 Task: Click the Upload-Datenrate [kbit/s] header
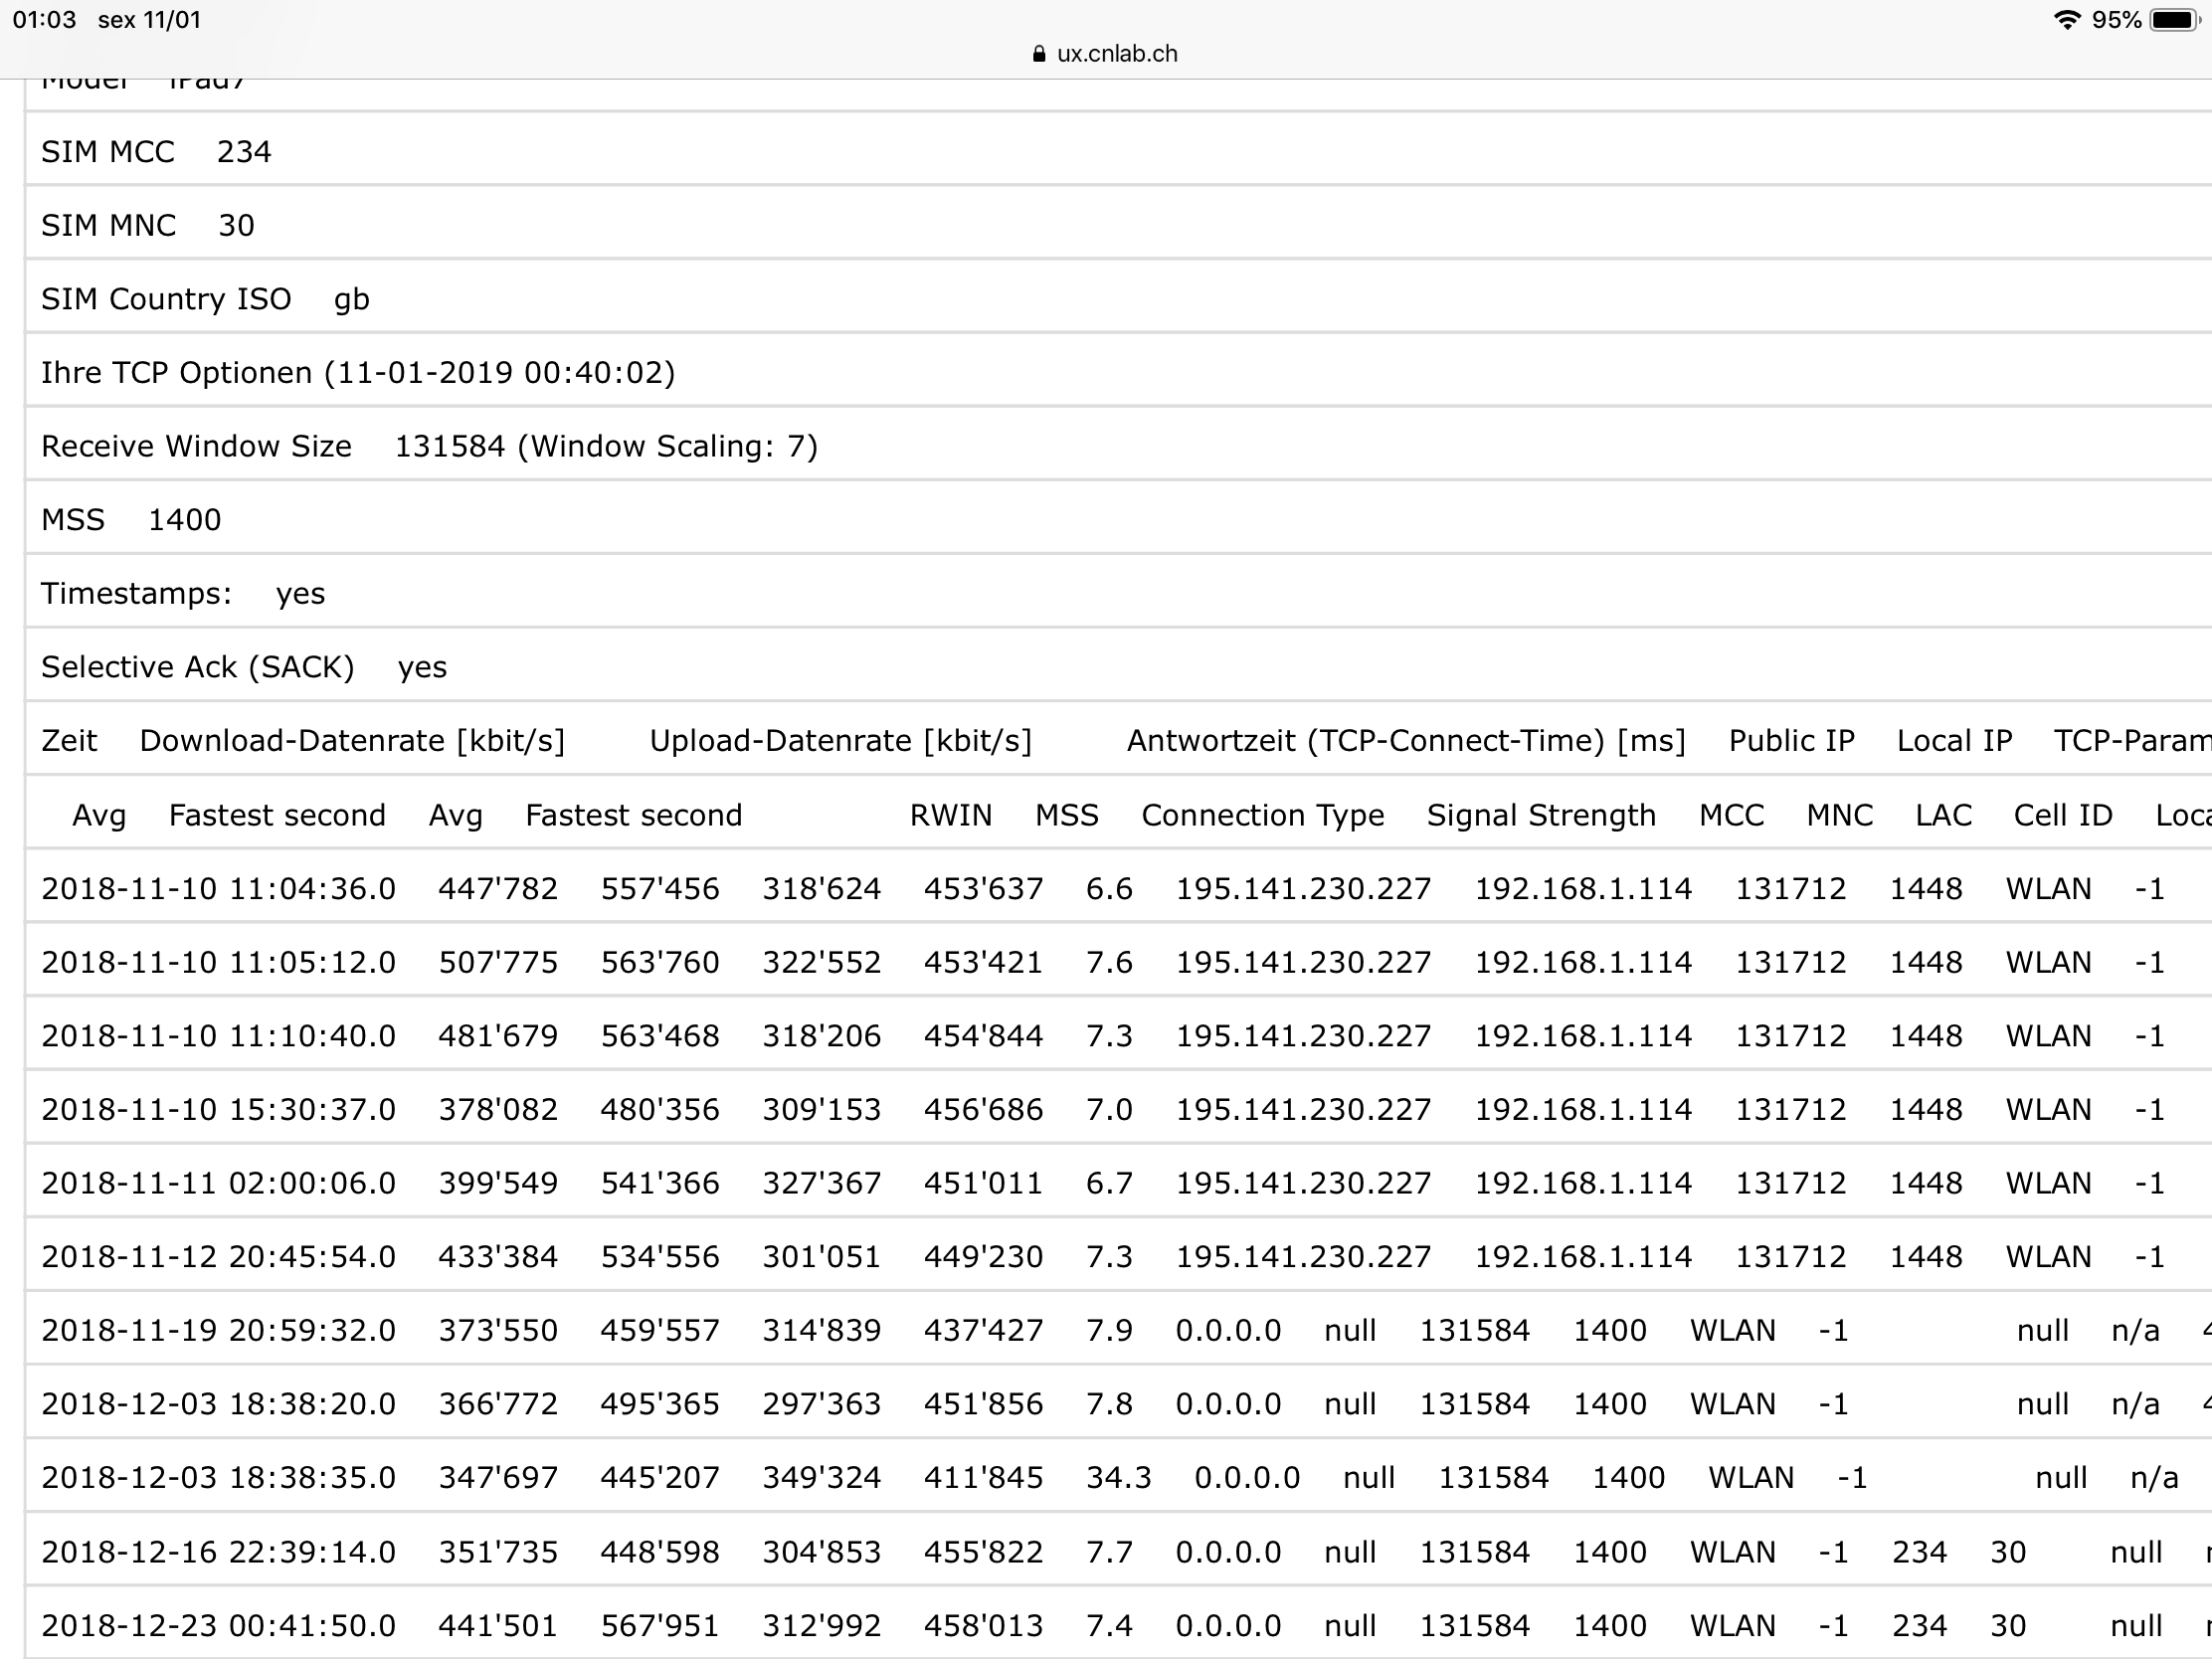coord(840,741)
